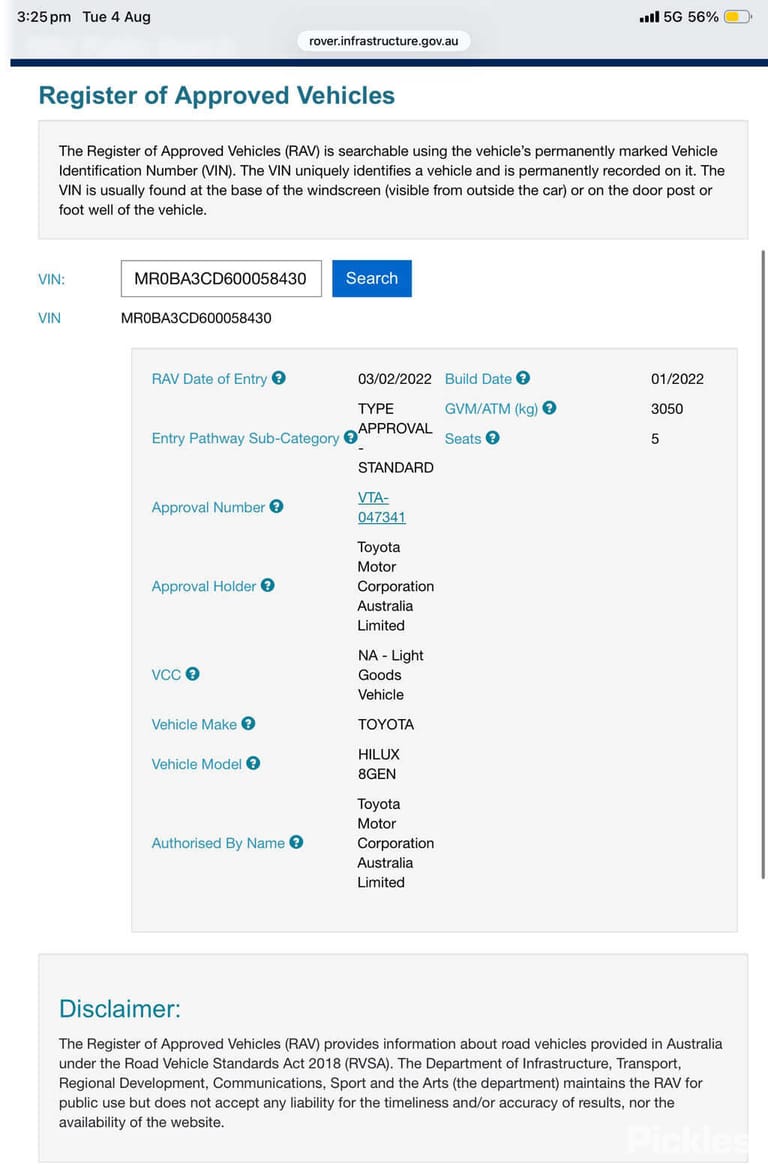Click the Seats label
768x1169 pixels.
coord(463,438)
